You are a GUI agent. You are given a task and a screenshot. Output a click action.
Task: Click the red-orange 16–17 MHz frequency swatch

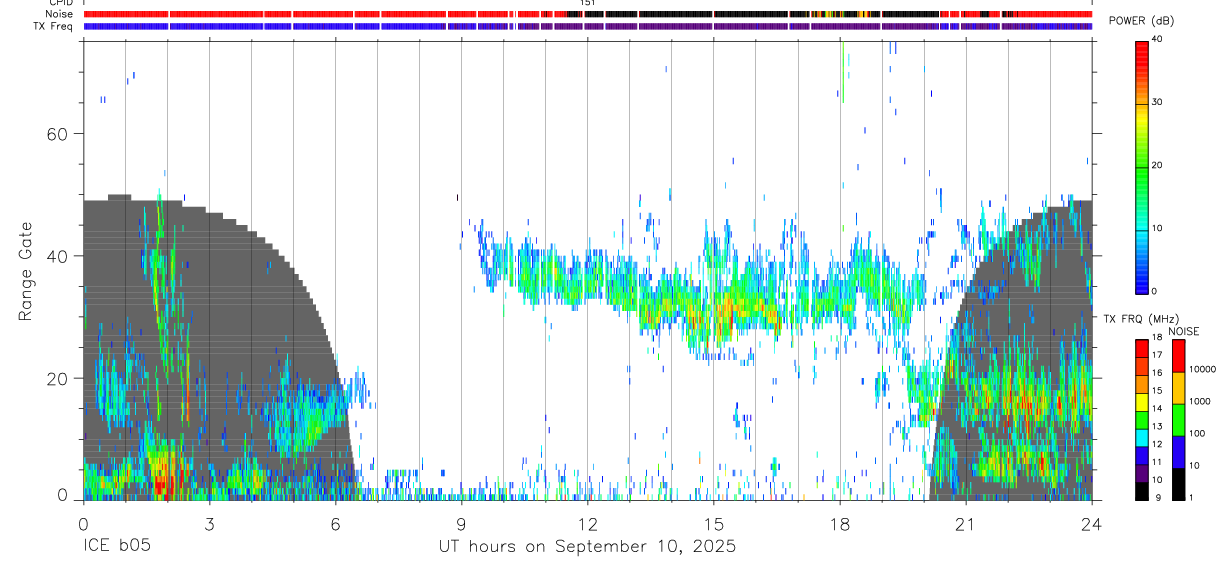(x=1141, y=366)
